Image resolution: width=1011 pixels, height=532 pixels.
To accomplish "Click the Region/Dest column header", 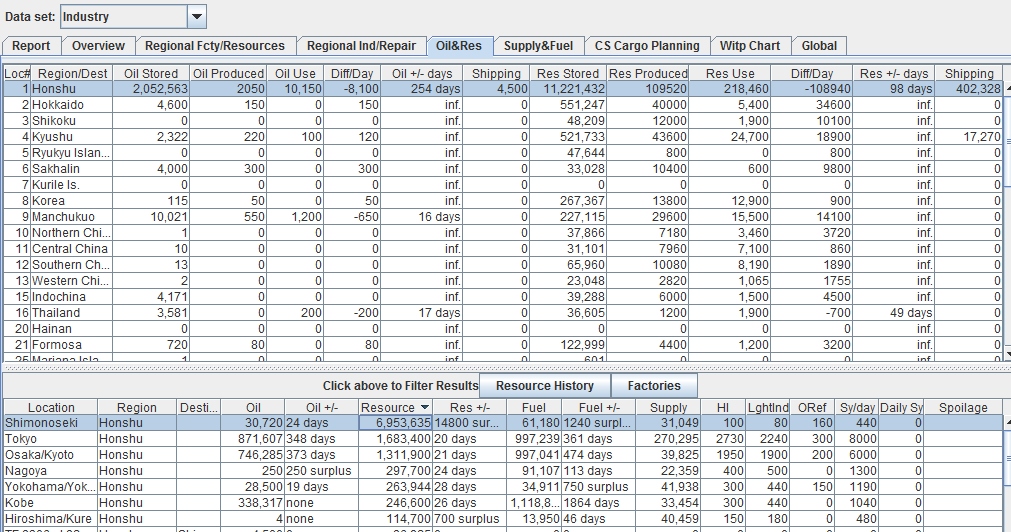I will (x=72, y=74).
